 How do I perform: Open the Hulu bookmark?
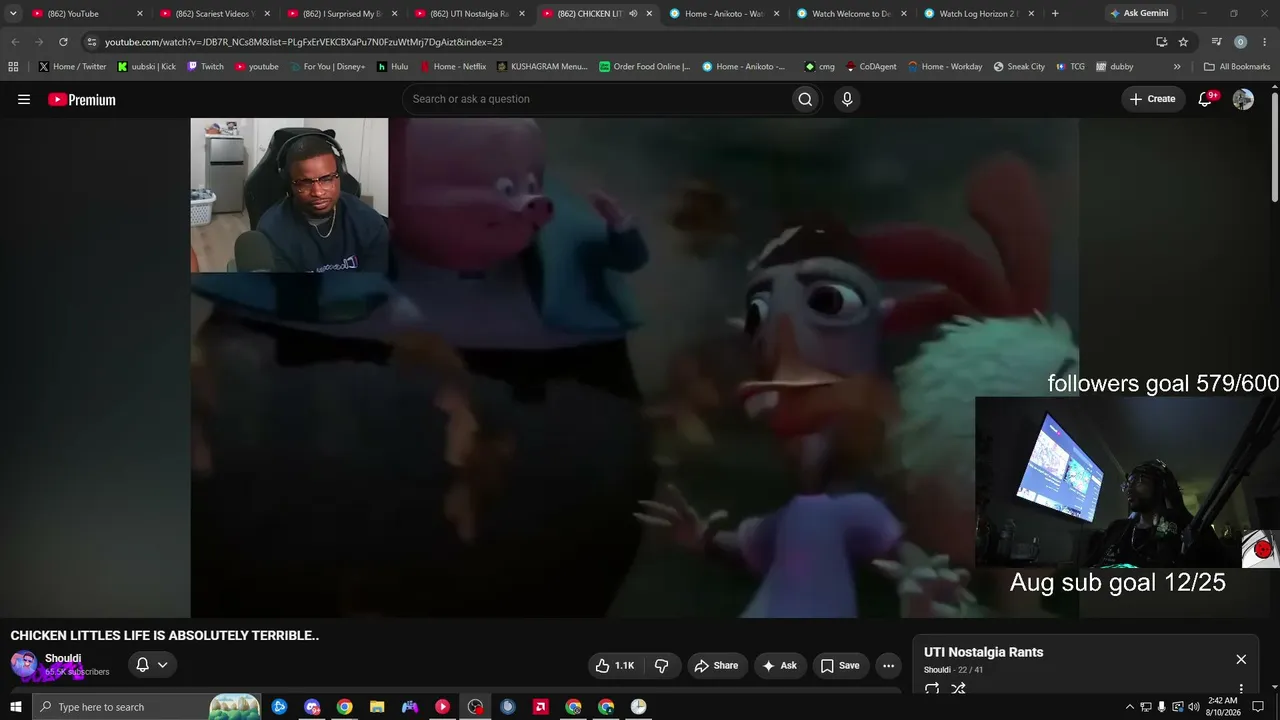pos(392,67)
